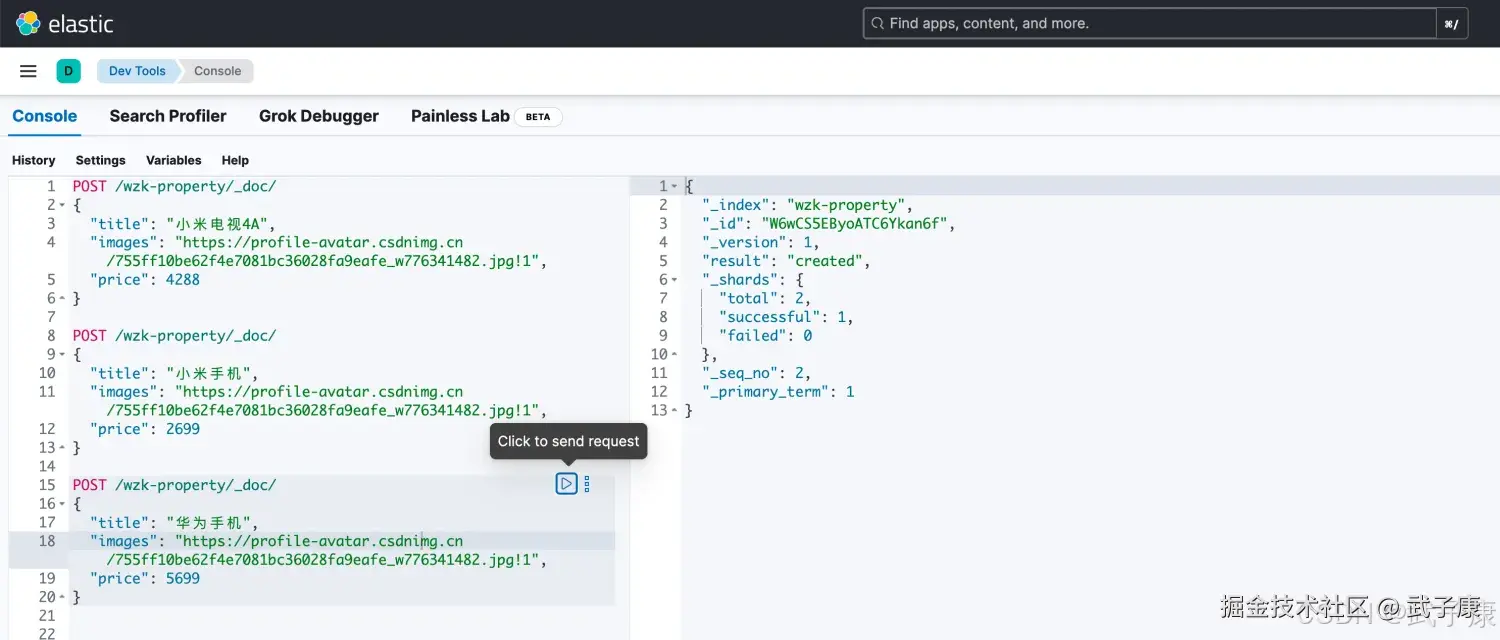Image resolution: width=1500 pixels, height=640 pixels.
Task: Click the BETA badge next to Painless Lab
Action: (538, 116)
